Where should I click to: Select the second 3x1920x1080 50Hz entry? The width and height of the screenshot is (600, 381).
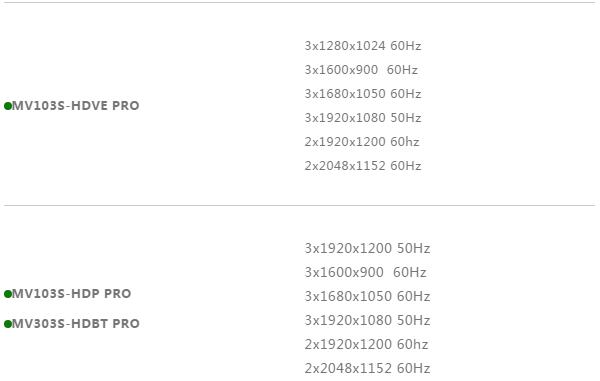[367, 321]
